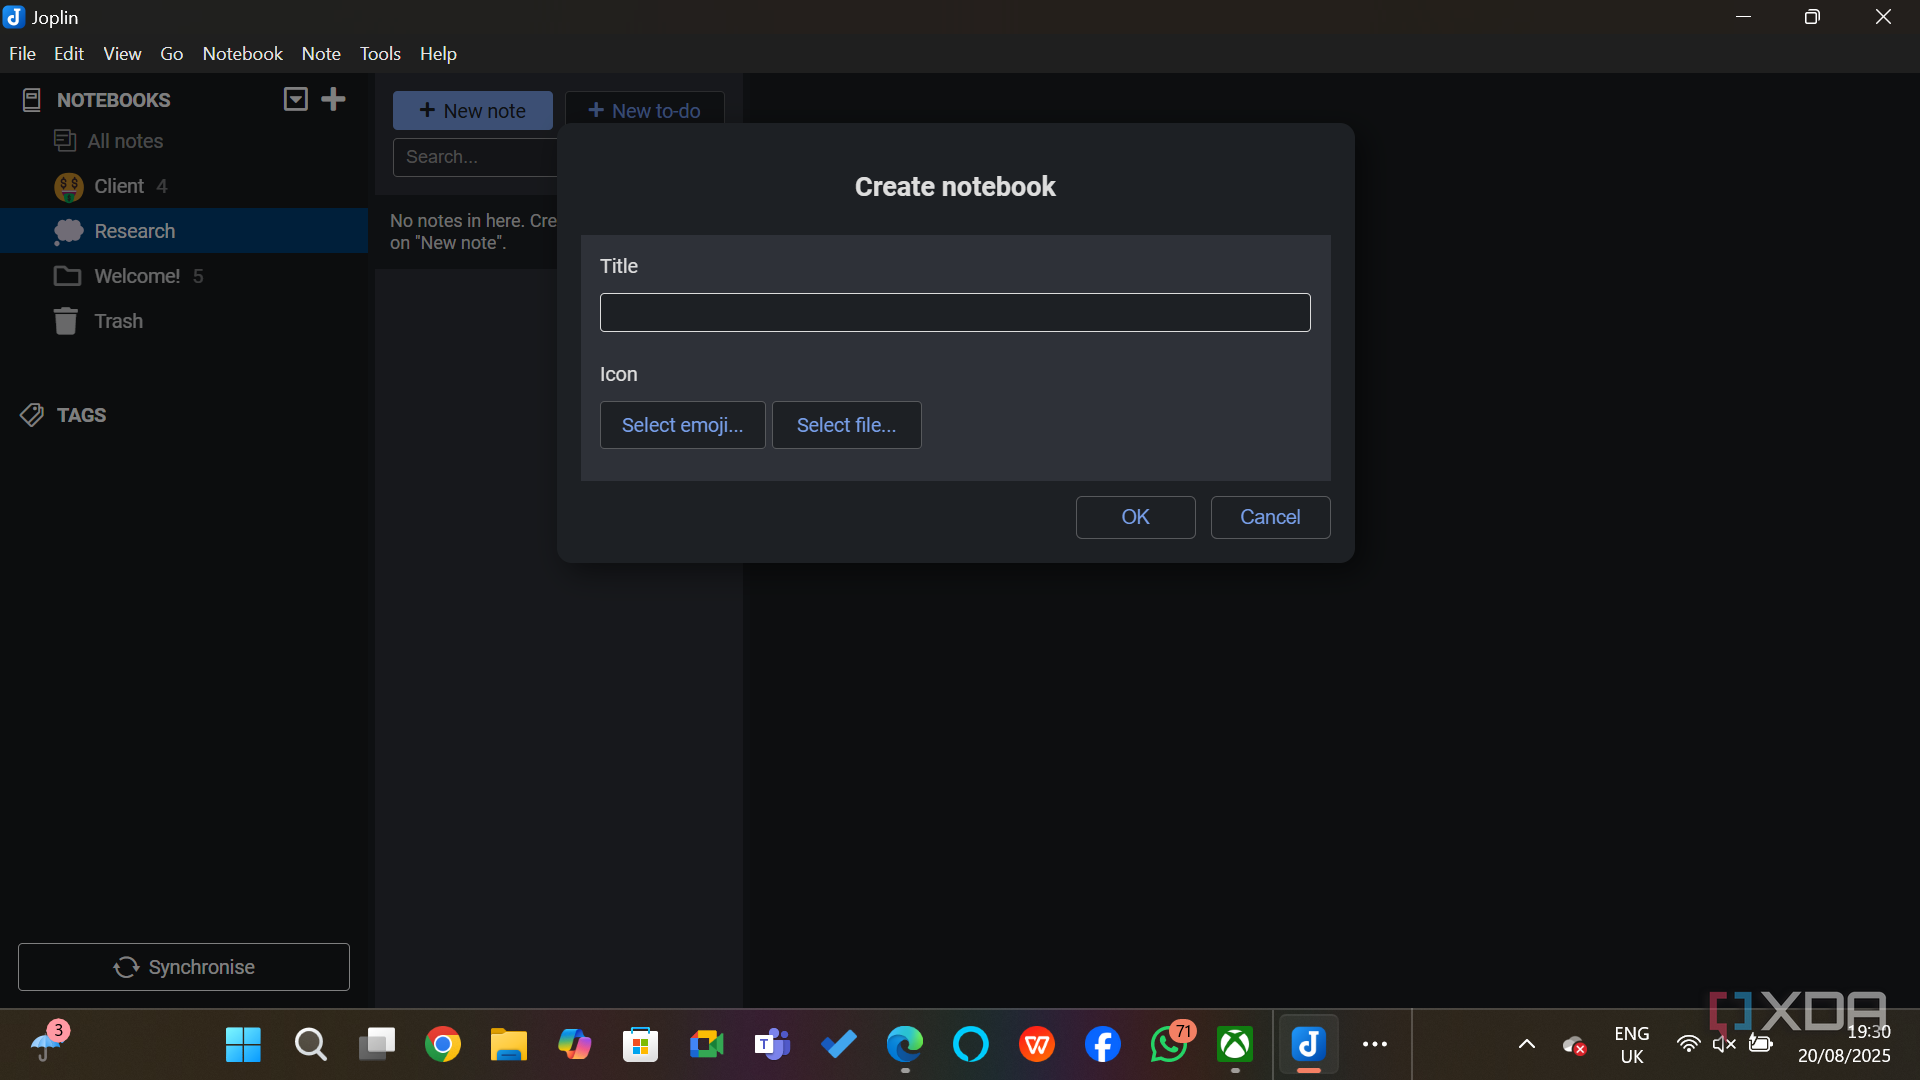The image size is (1920, 1080).
Task: Click the New to-do button
Action: click(645, 111)
